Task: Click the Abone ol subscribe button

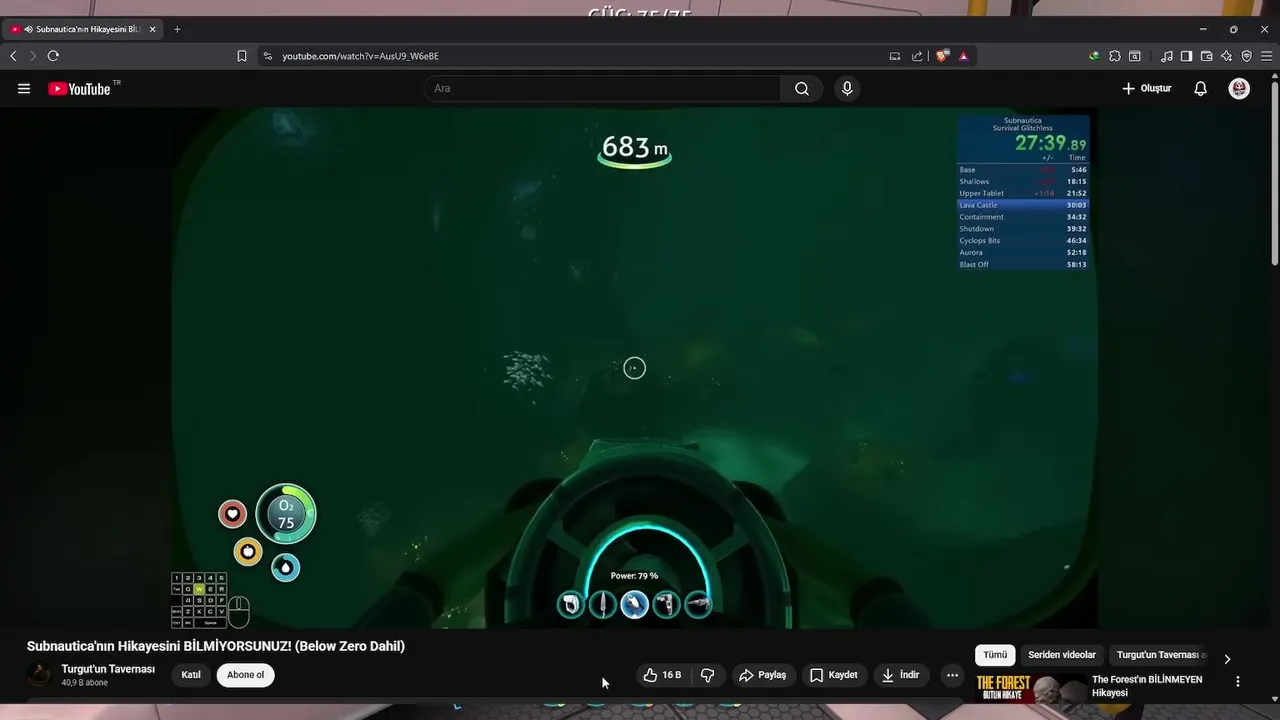Action: 246,675
